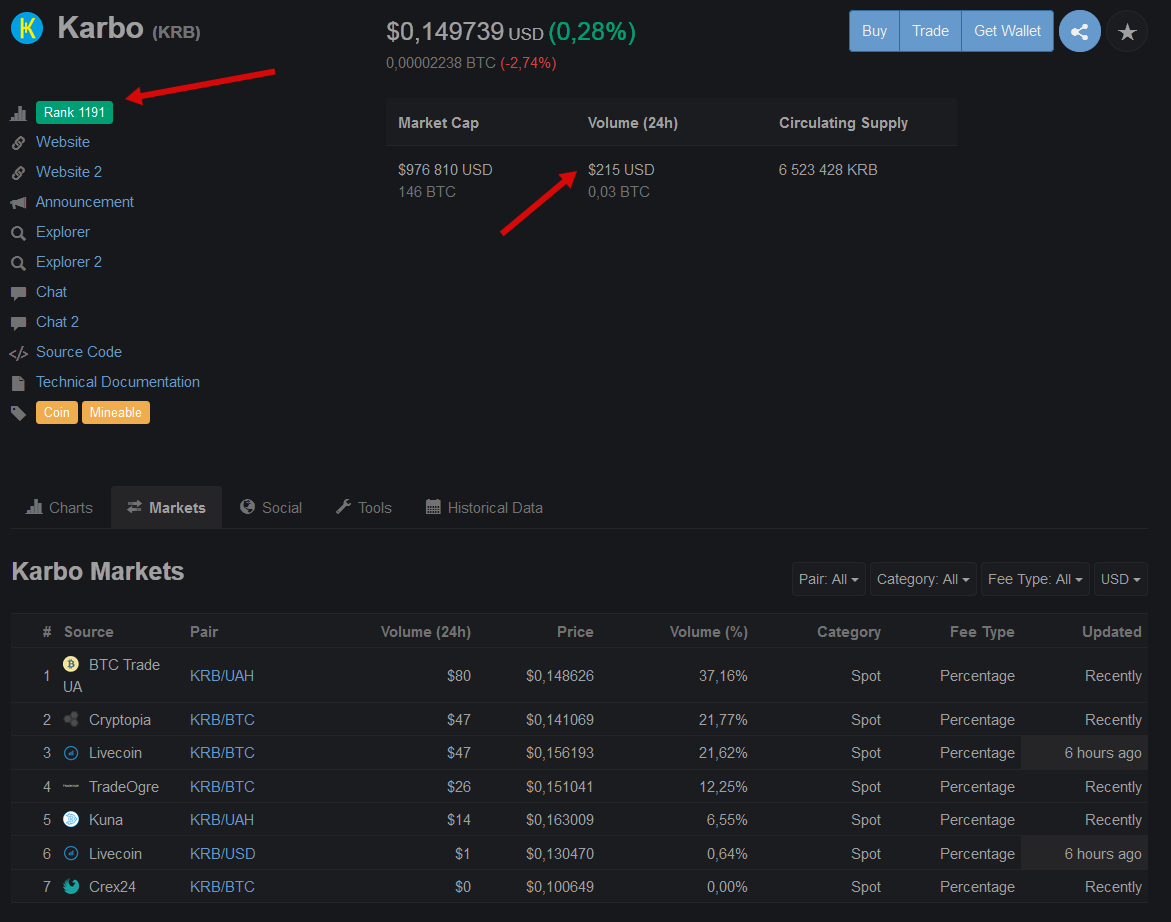The image size is (1171, 922).
Task: Open KRB/BTC pair for Crex24
Action: coord(222,887)
